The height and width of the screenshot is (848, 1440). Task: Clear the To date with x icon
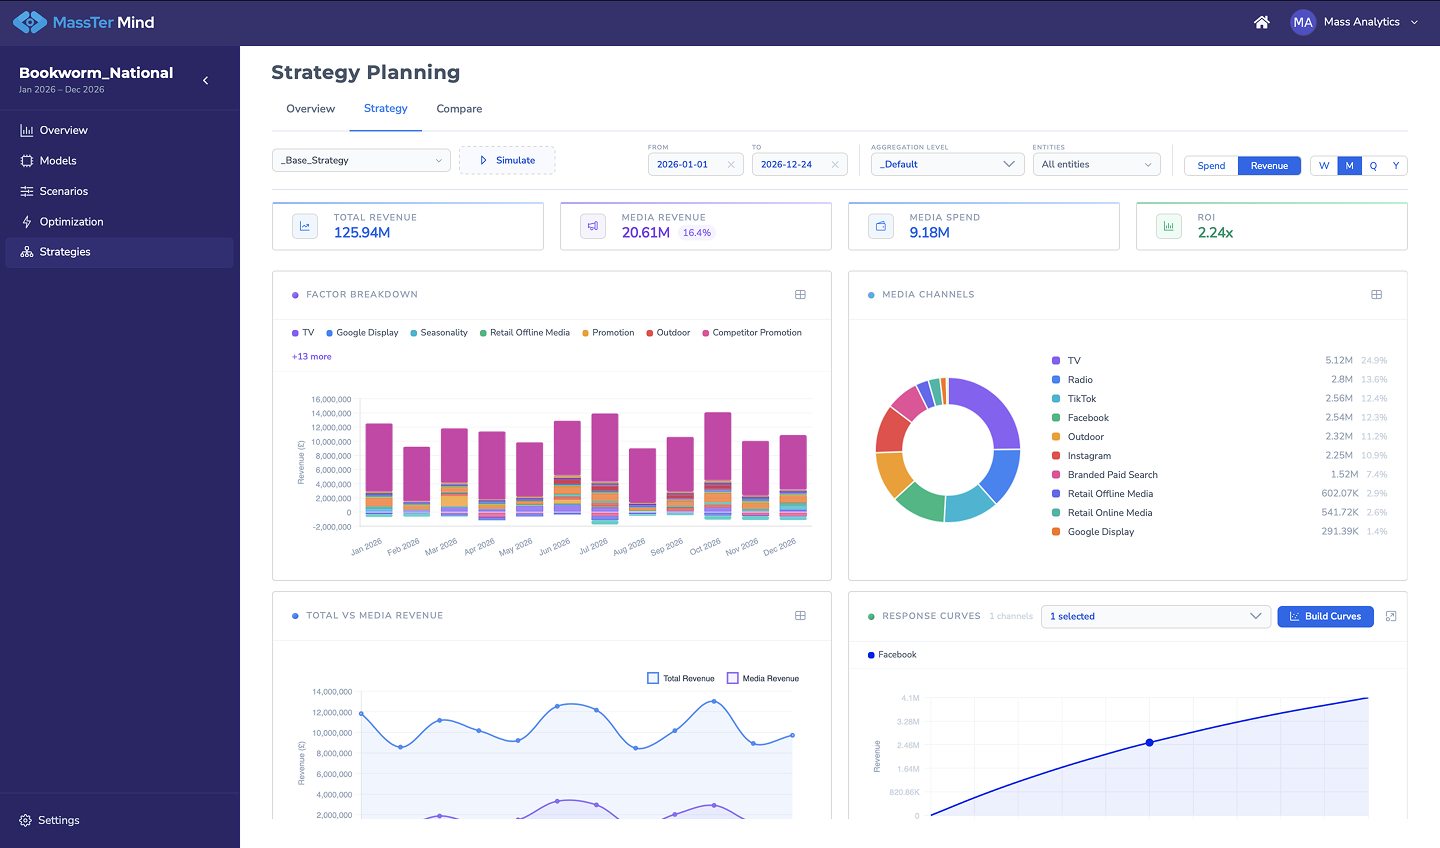835,165
